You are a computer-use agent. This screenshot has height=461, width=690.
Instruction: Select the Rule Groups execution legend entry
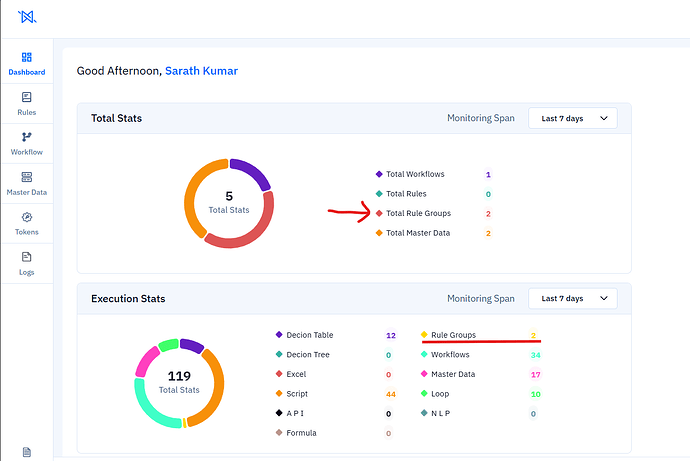[449, 335]
